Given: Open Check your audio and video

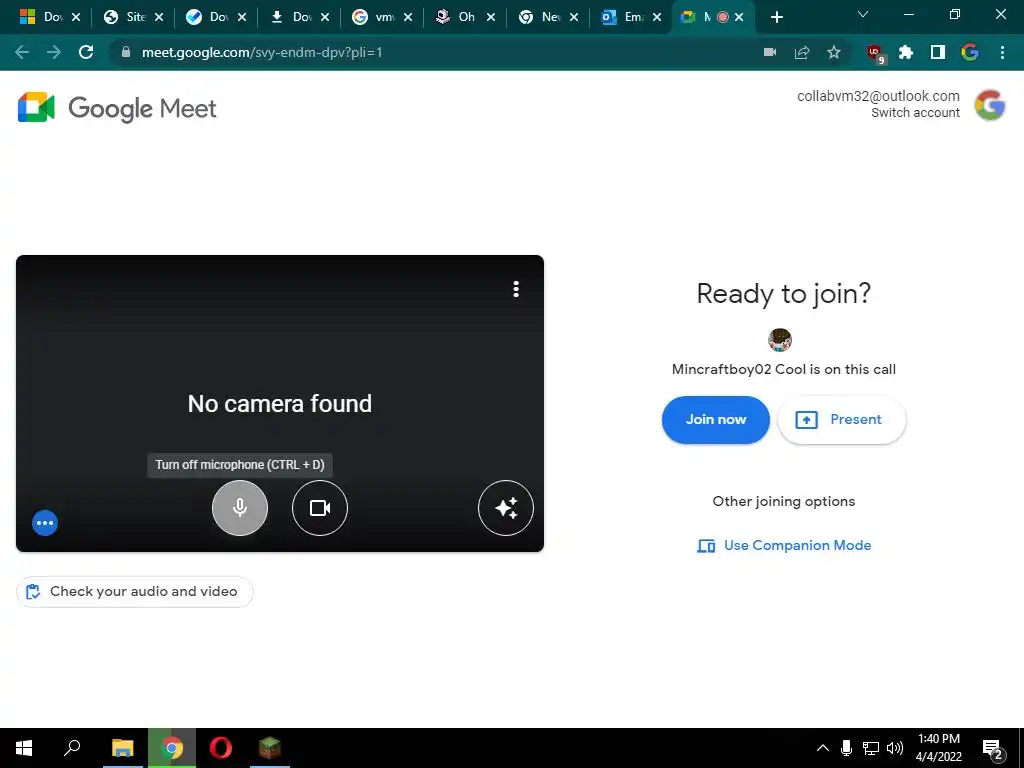Looking at the screenshot, I should (x=134, y=592).
